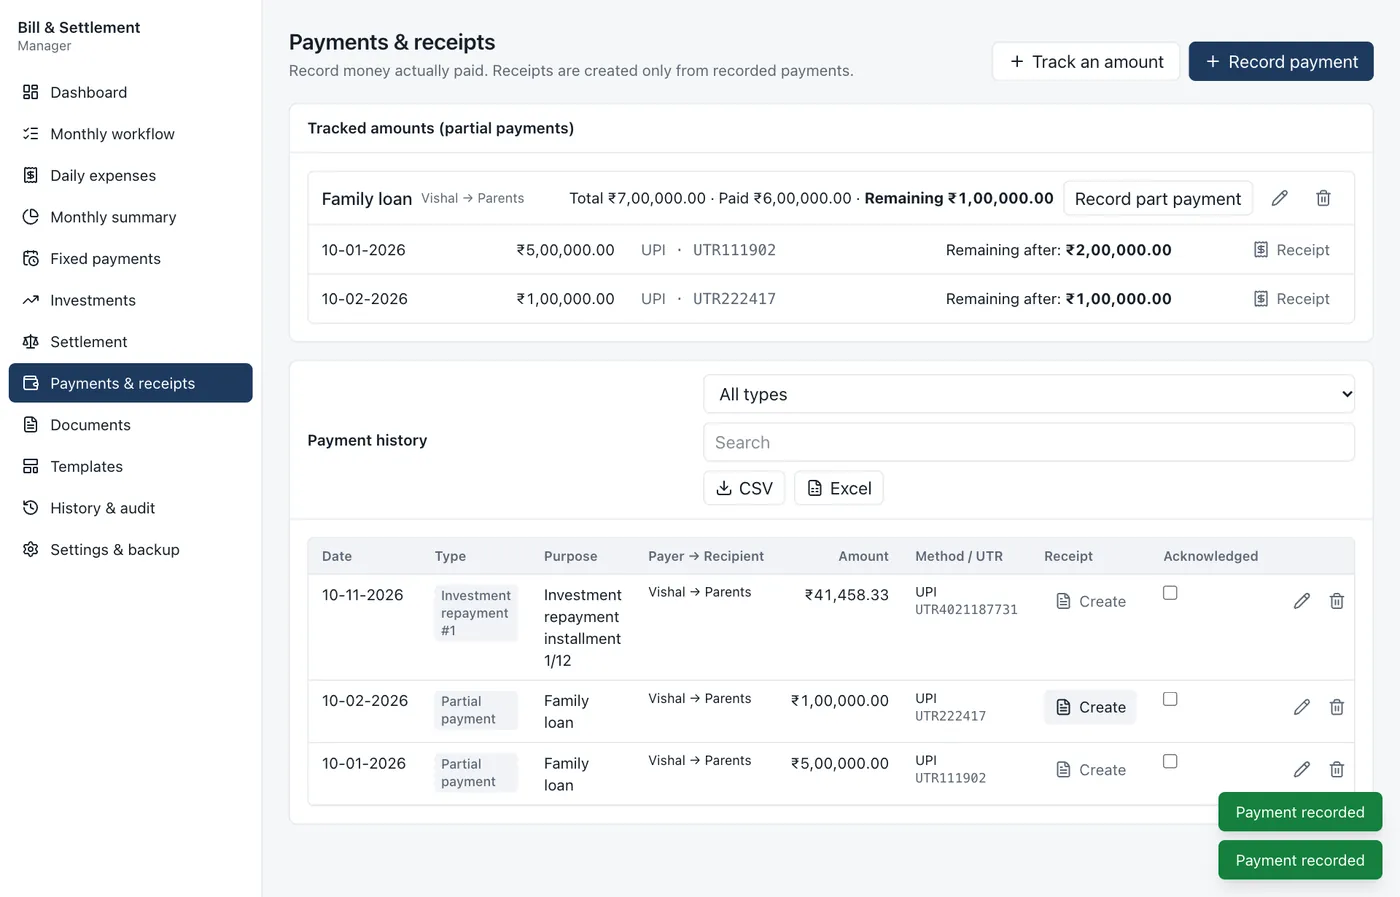This screenshot has width=1400, height=897.
Task: Open Monthly workflow page
Action: point(130,134)
